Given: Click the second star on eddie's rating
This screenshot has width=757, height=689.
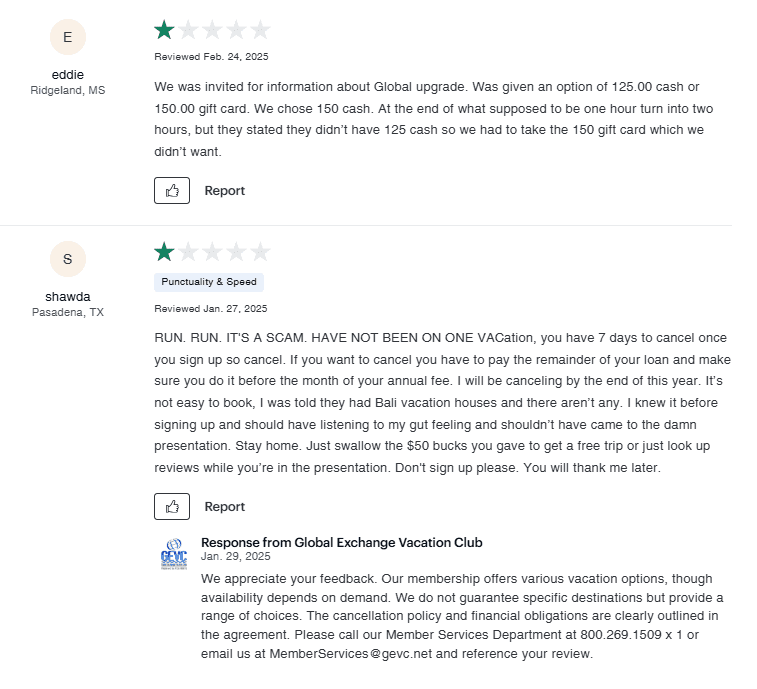Looking at the screenshot, I should coord(188,30).
